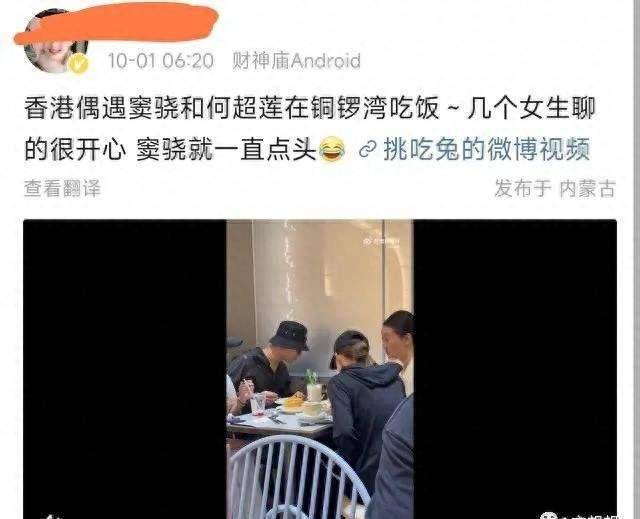Image resolution: width=640 pixels, height=519 pixels.
Task: Open the 10-01 06:20 post timestamp
Action: click(160, 61)
